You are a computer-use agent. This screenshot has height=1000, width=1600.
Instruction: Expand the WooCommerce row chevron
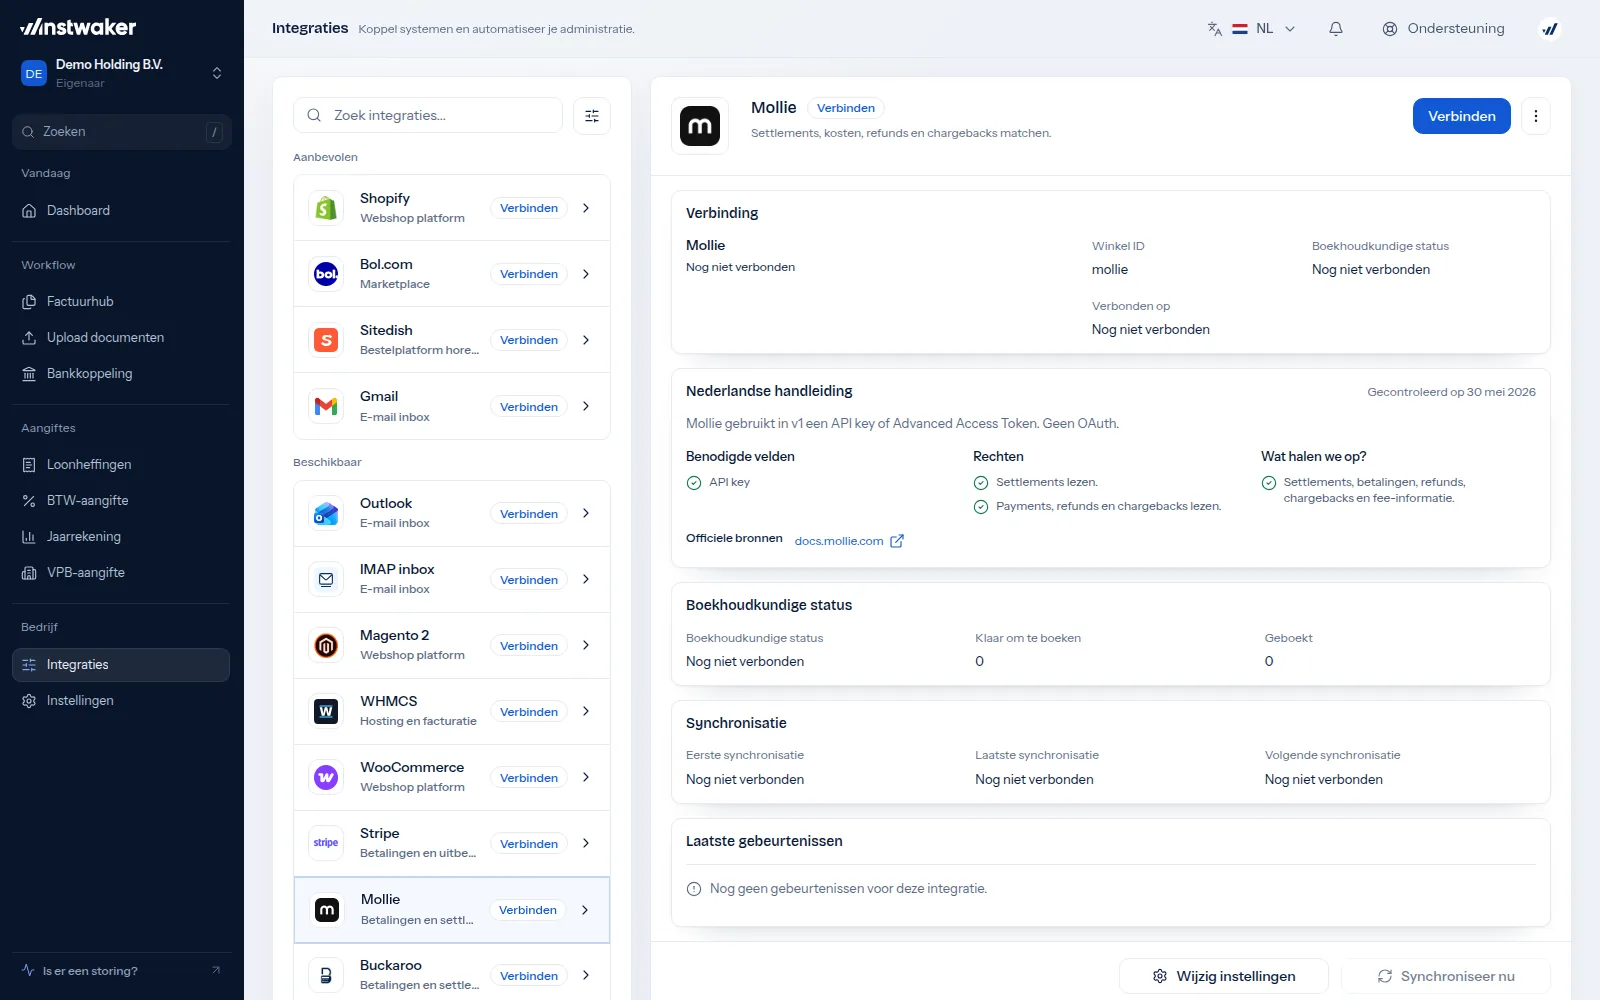click(x=586, y=777)
